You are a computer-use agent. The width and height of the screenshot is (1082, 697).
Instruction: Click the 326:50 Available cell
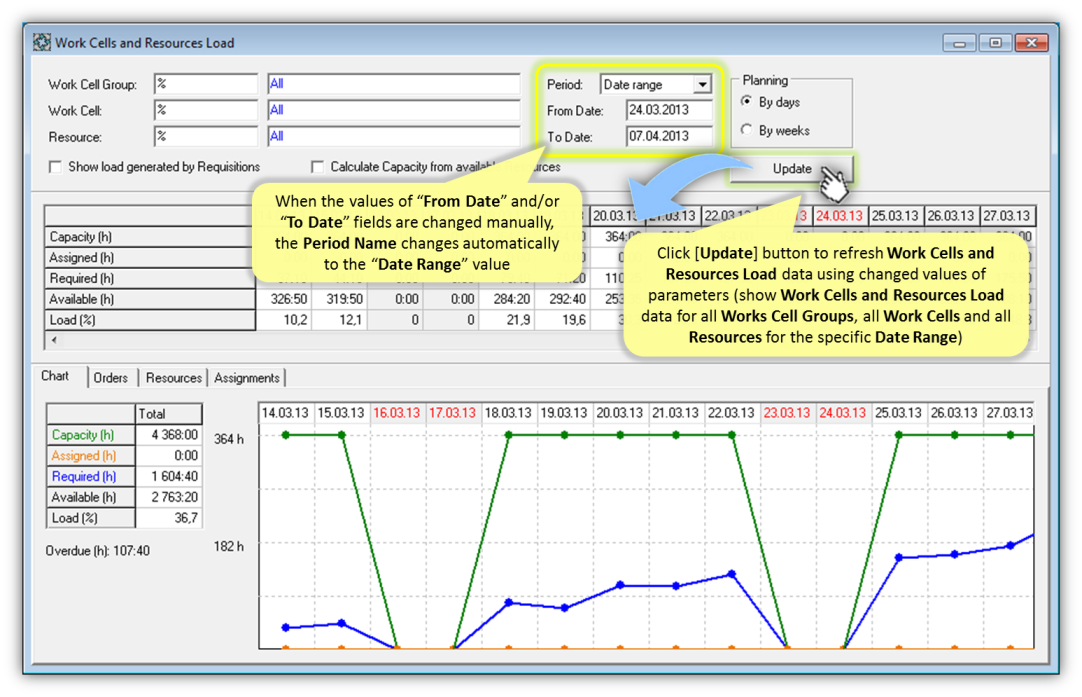(283, 299)
